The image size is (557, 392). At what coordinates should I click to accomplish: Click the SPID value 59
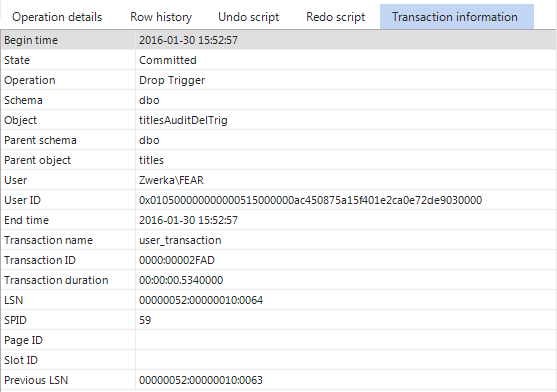pos(145,320)
